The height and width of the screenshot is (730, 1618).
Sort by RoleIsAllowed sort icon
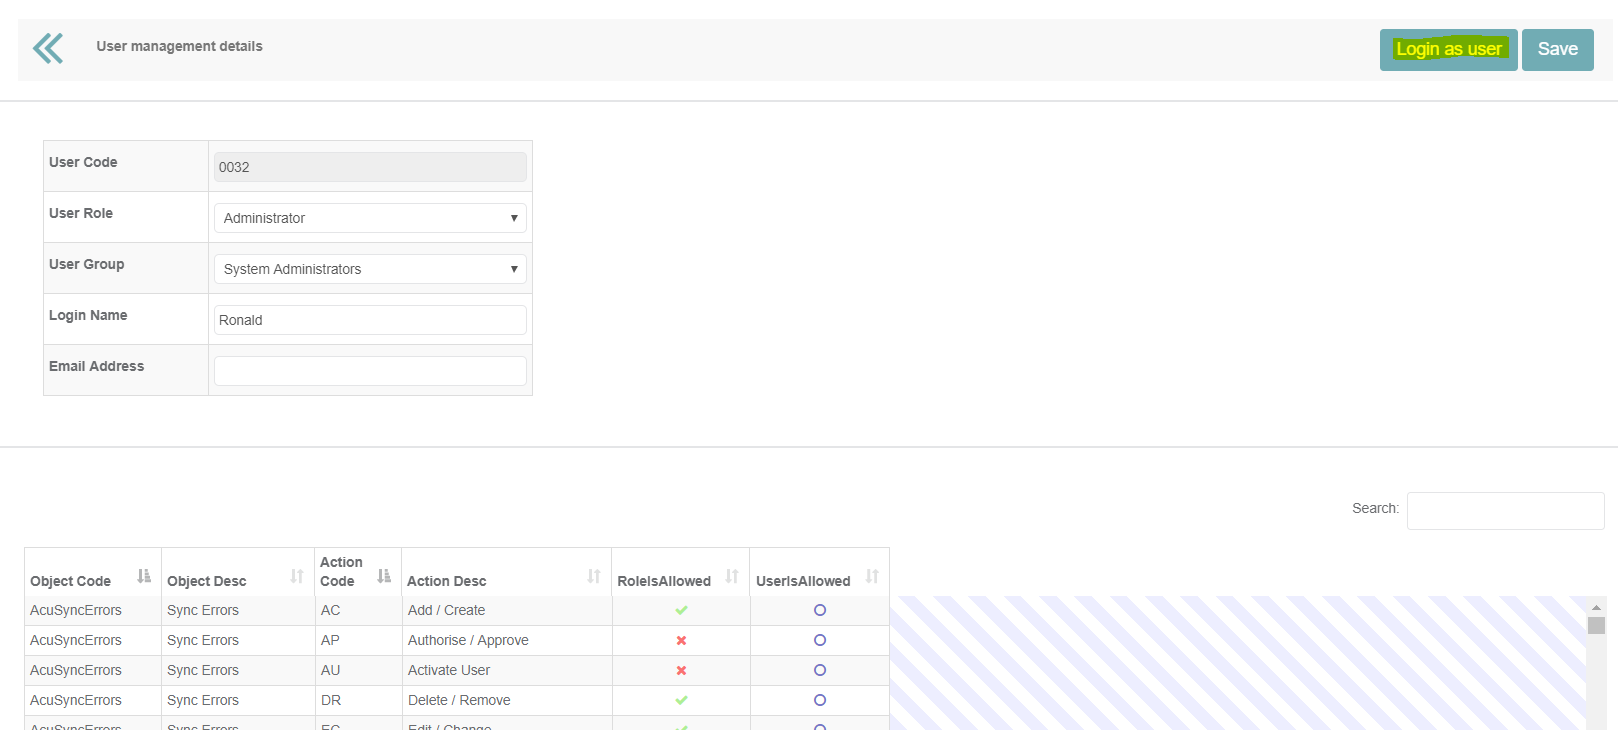pos(732,576)
